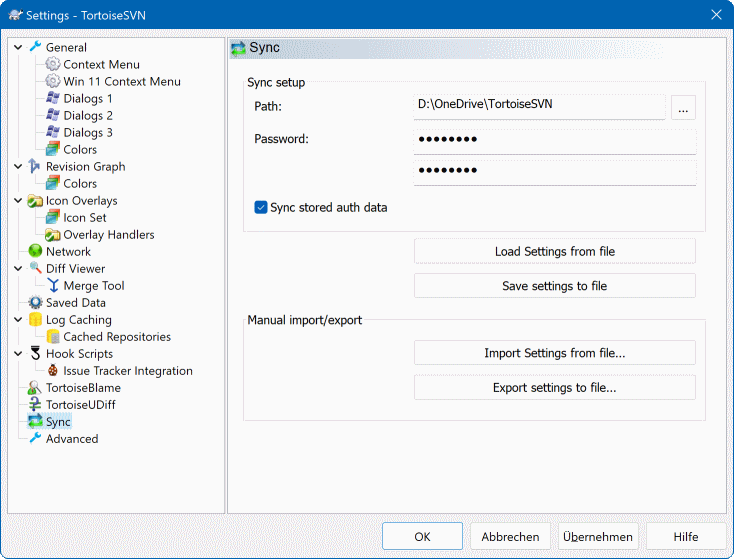Collapse the Revision Graph tree node
Image resolution: width=734 pixels, height=559 pixels.
(18, 167)
